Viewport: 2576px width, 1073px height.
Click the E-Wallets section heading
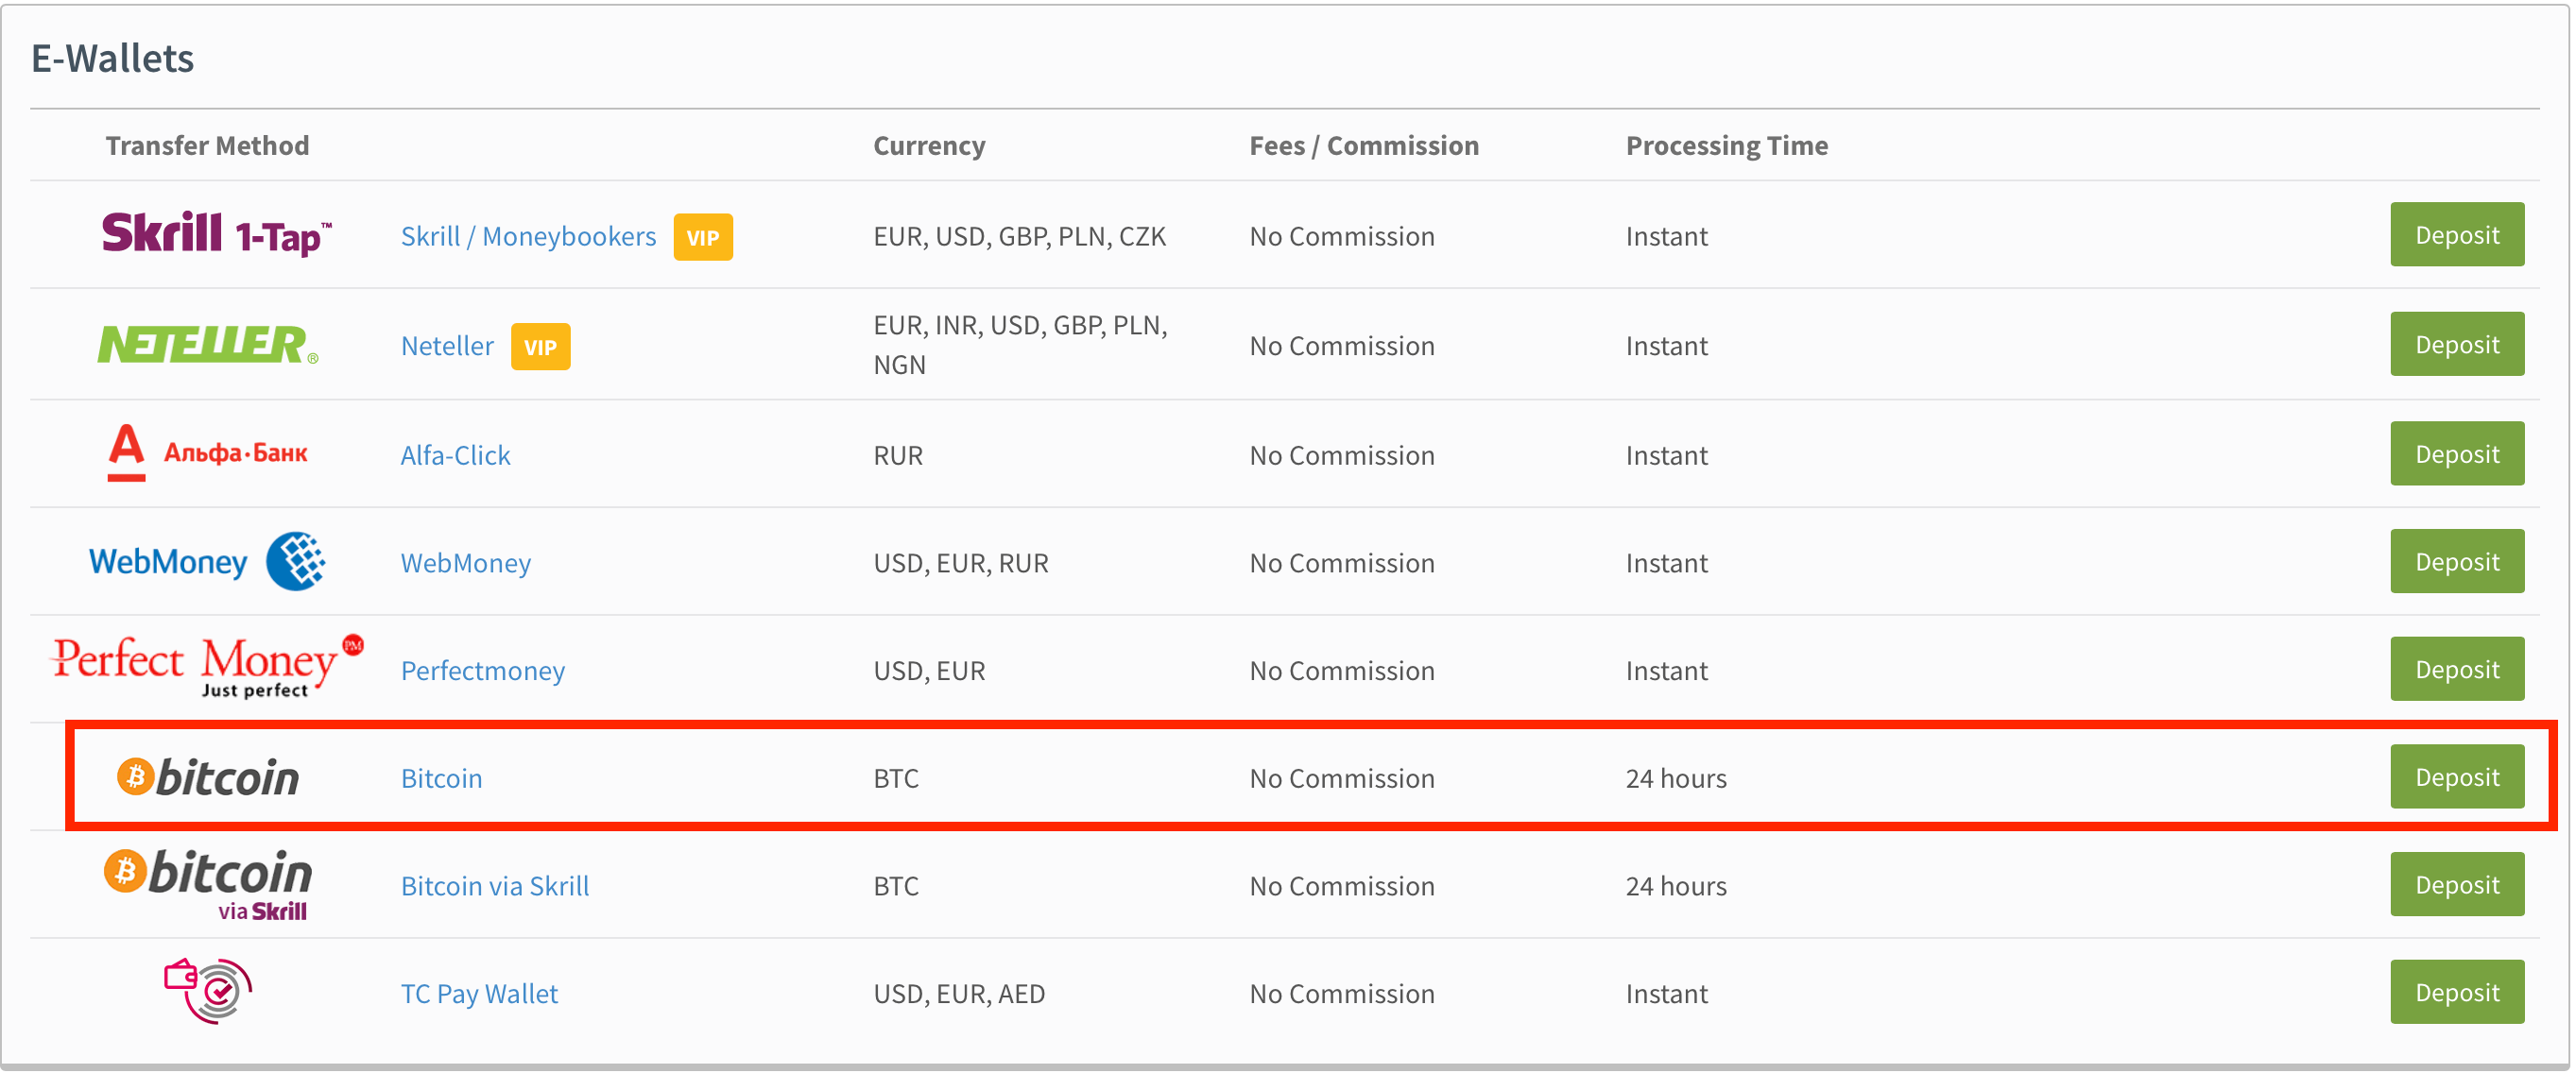(x=113, y=58)
